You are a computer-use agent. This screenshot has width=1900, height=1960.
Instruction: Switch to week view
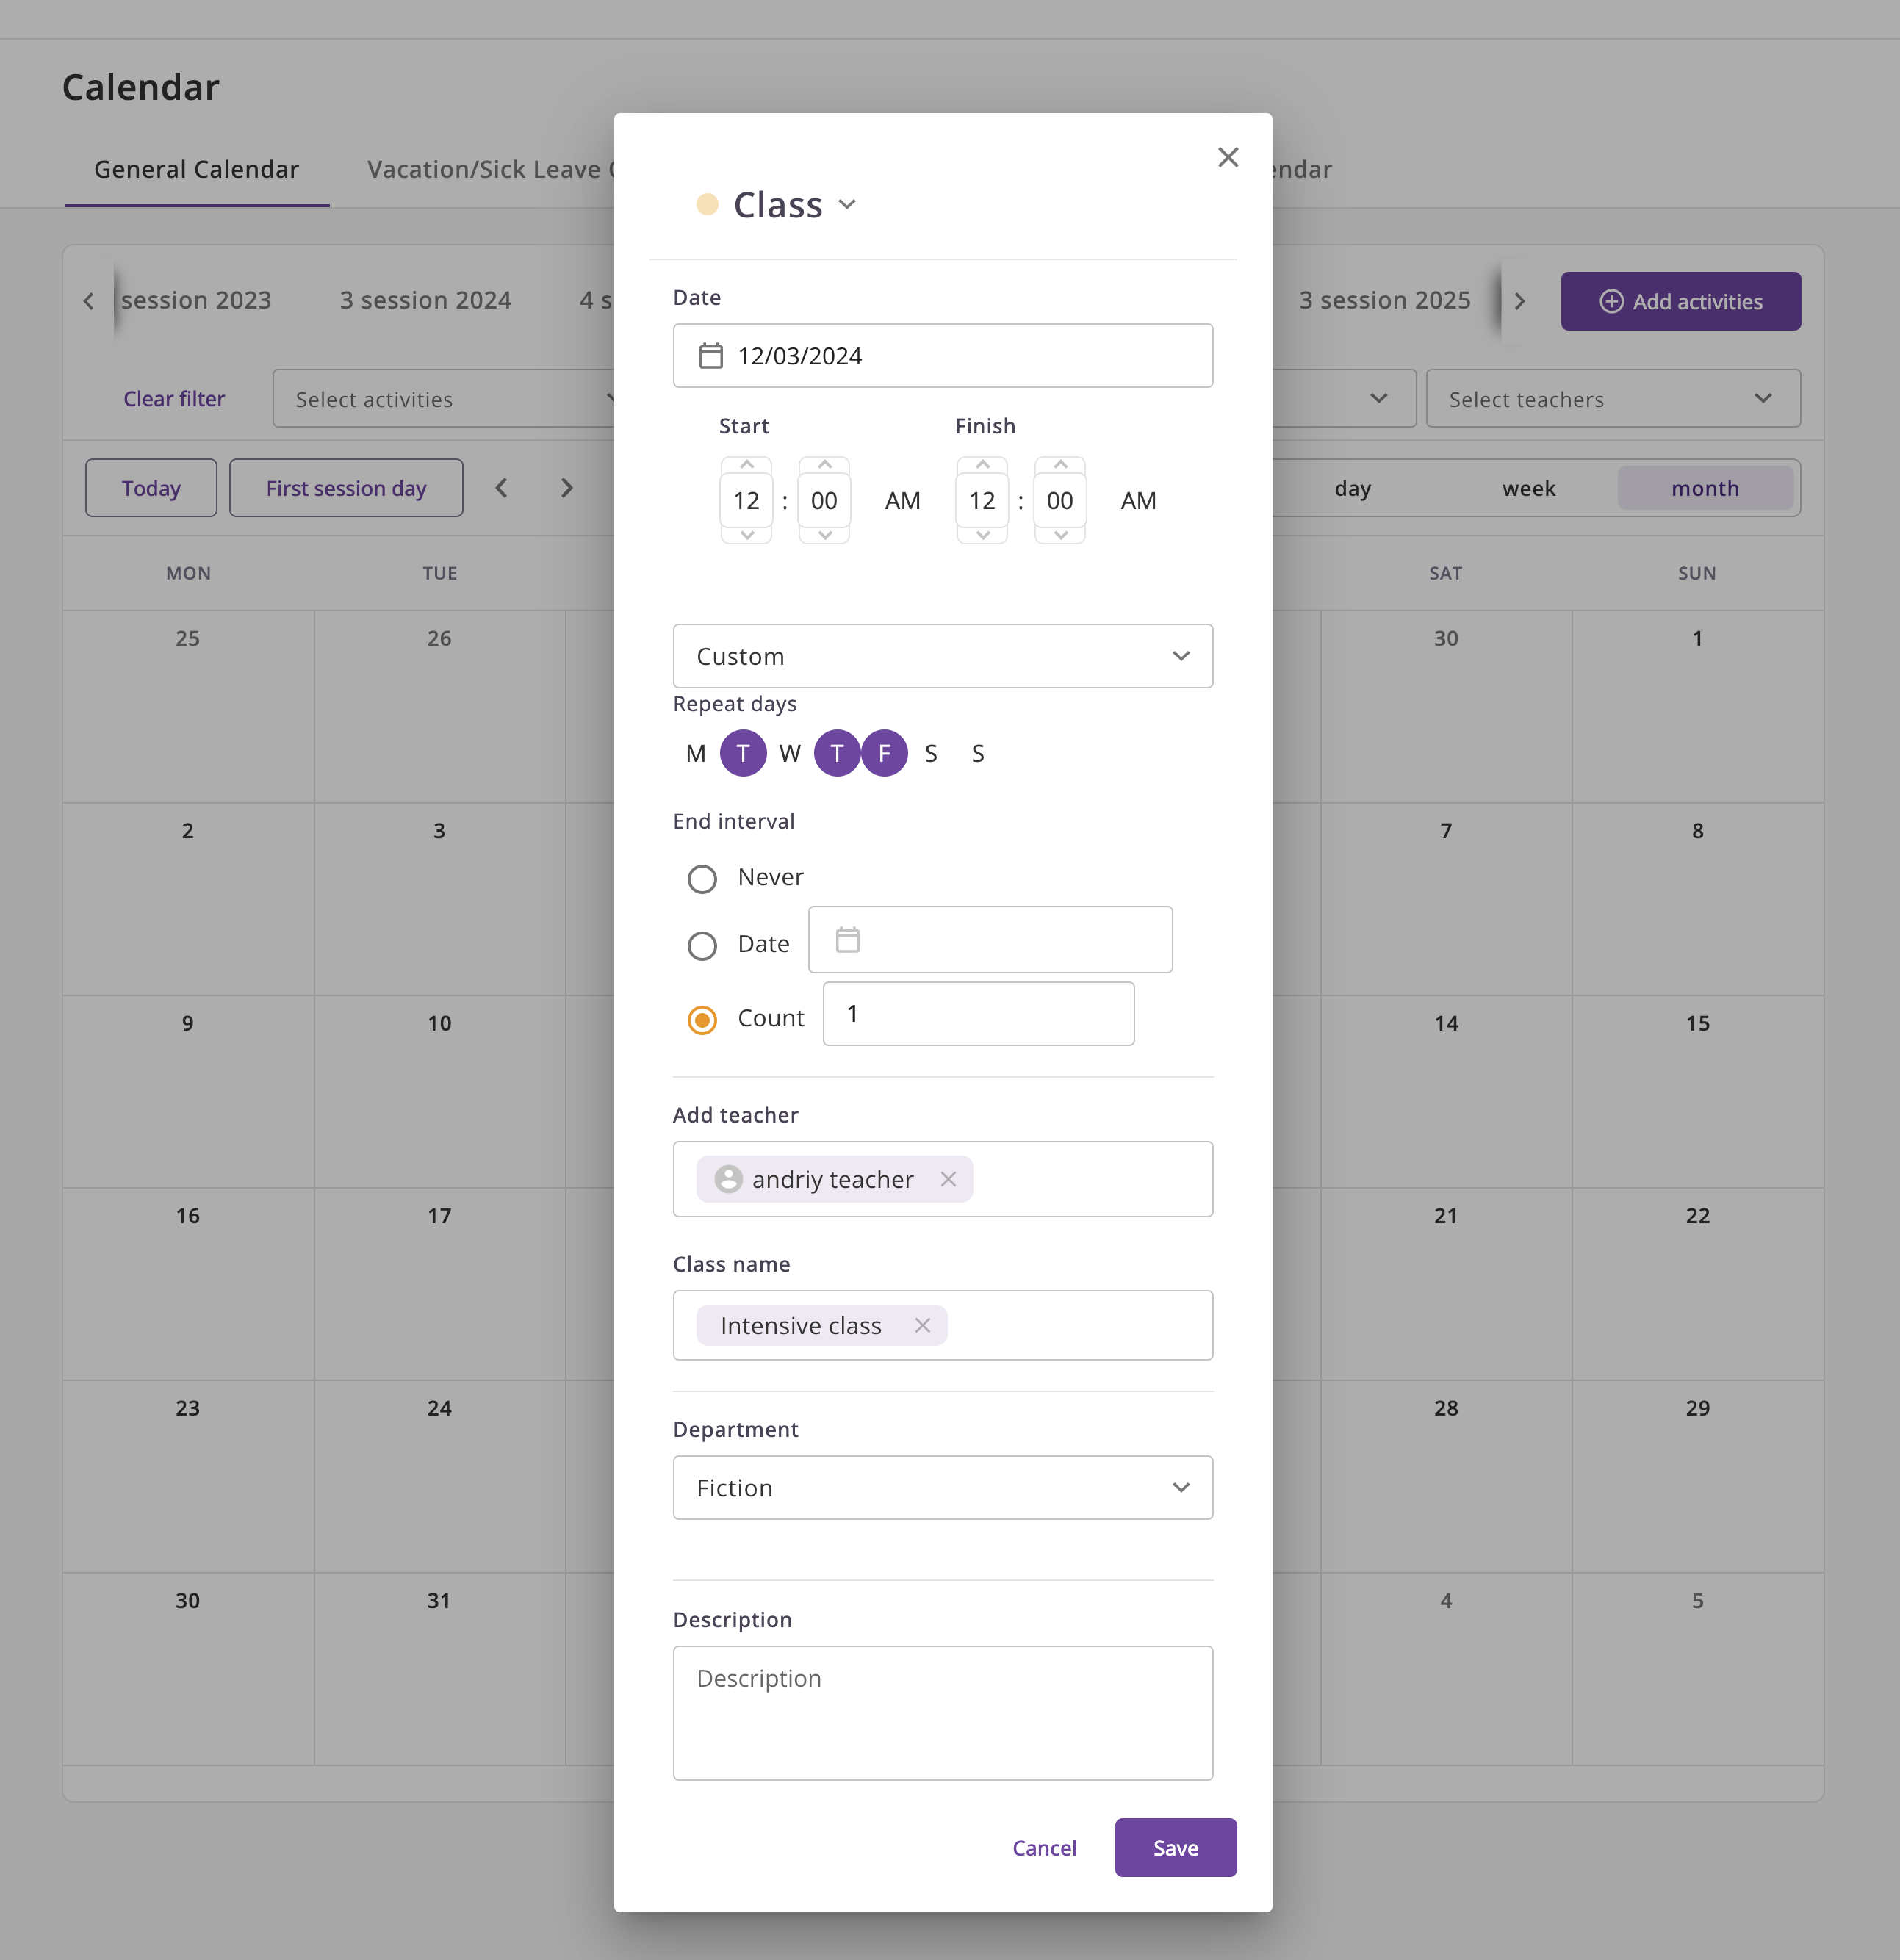pos(1528,488)
